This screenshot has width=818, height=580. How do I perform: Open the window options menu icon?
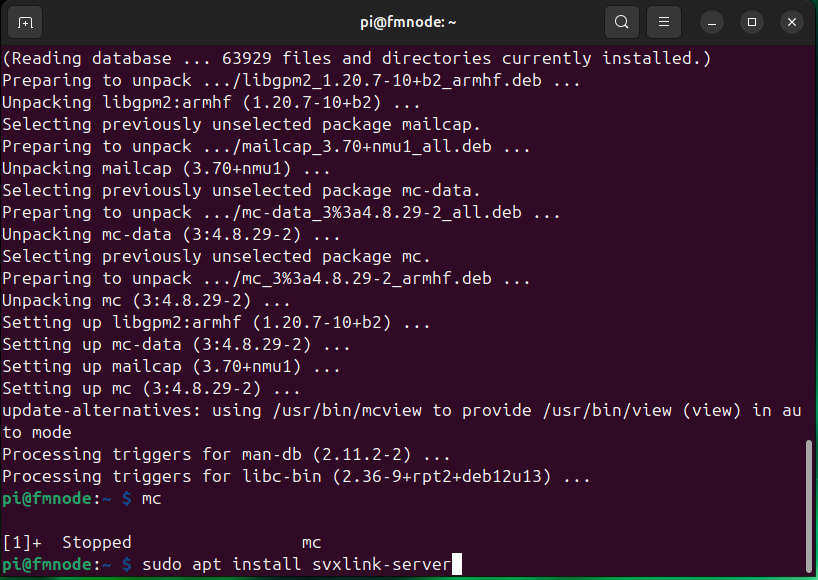(663, 21)
